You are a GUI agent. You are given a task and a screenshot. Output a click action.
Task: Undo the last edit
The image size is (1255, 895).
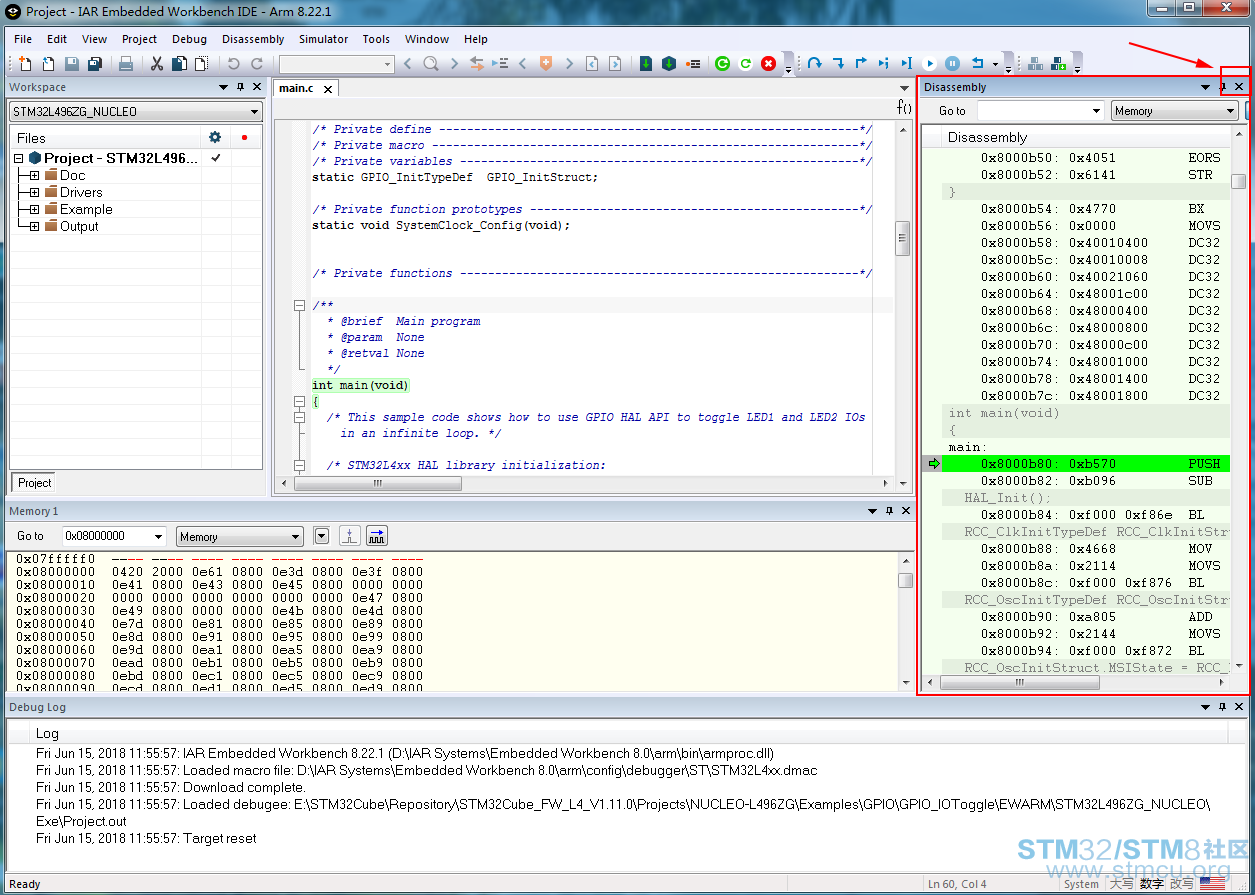point(233,64)
